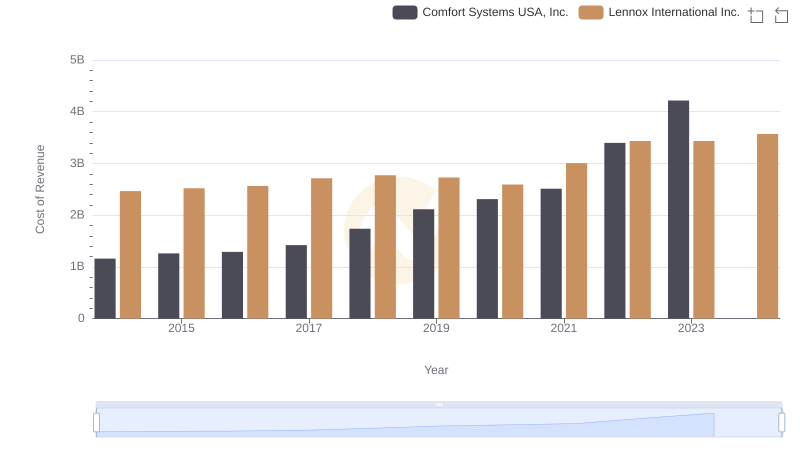Click the top grip bar of the data zoom slider

pos(439,404)
